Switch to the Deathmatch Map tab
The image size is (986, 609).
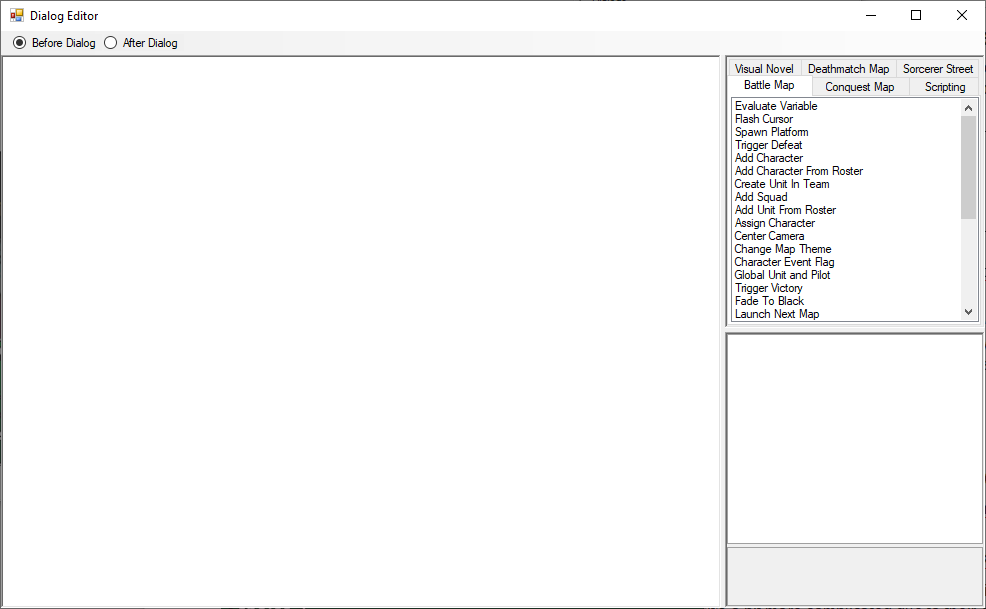848,69
